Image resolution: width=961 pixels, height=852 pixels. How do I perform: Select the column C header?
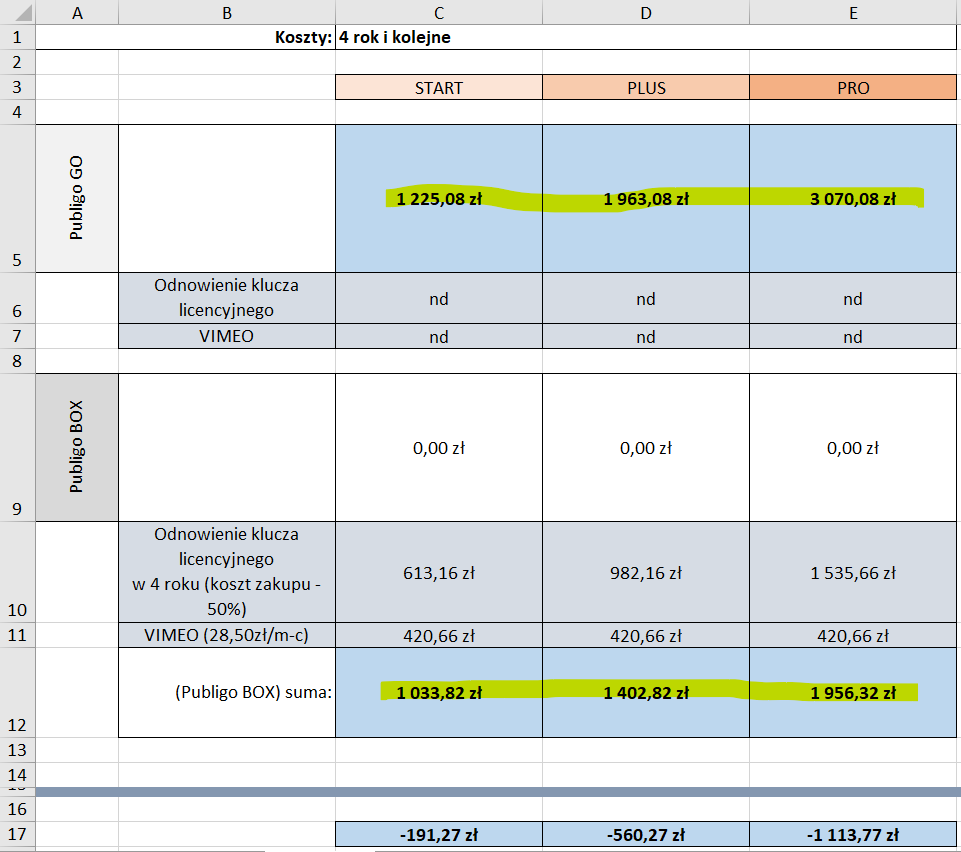(x=439, y=12)
